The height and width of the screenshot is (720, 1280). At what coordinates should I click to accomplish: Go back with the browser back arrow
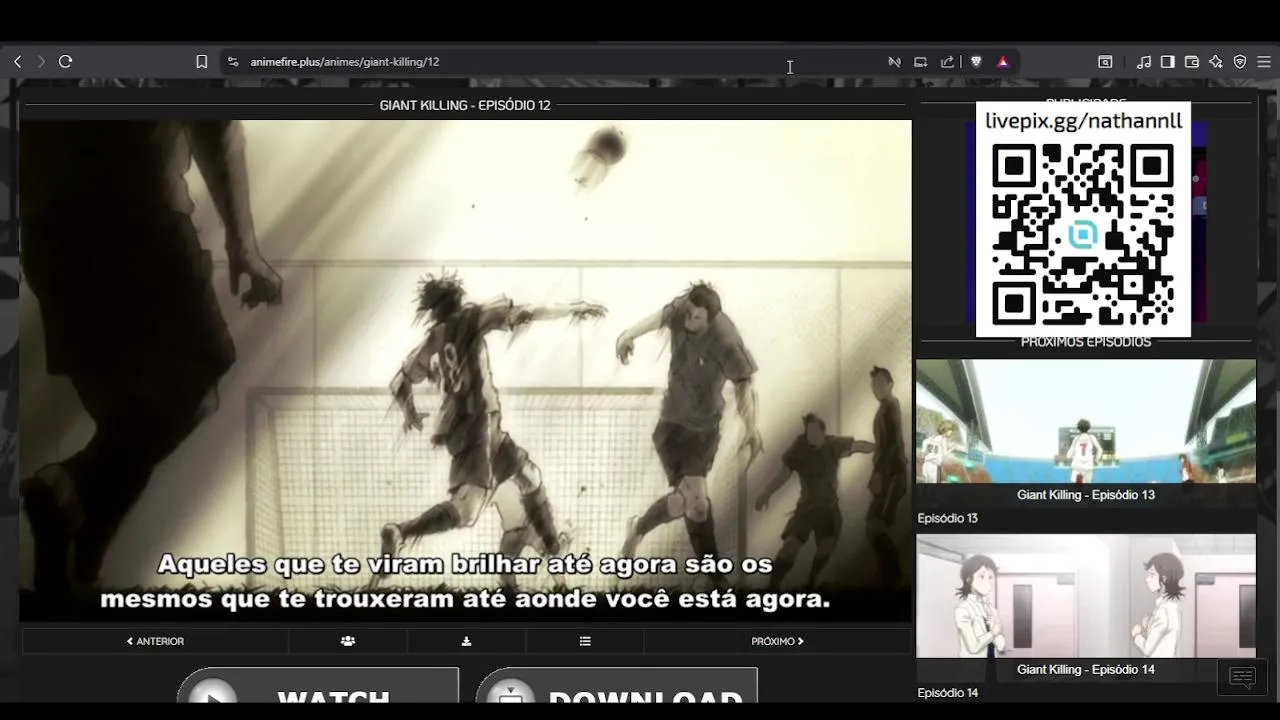[x=17, y=62]
